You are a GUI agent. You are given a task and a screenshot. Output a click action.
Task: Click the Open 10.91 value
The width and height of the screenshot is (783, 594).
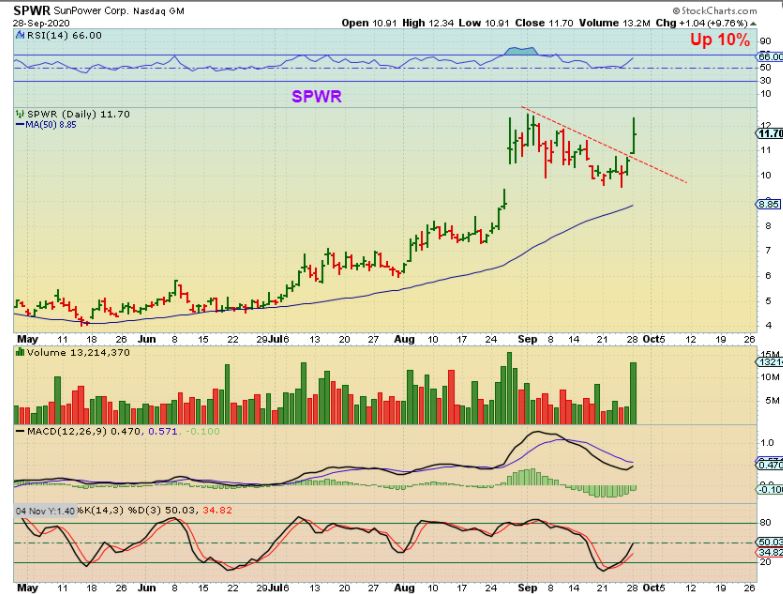[x=370, y=23]
